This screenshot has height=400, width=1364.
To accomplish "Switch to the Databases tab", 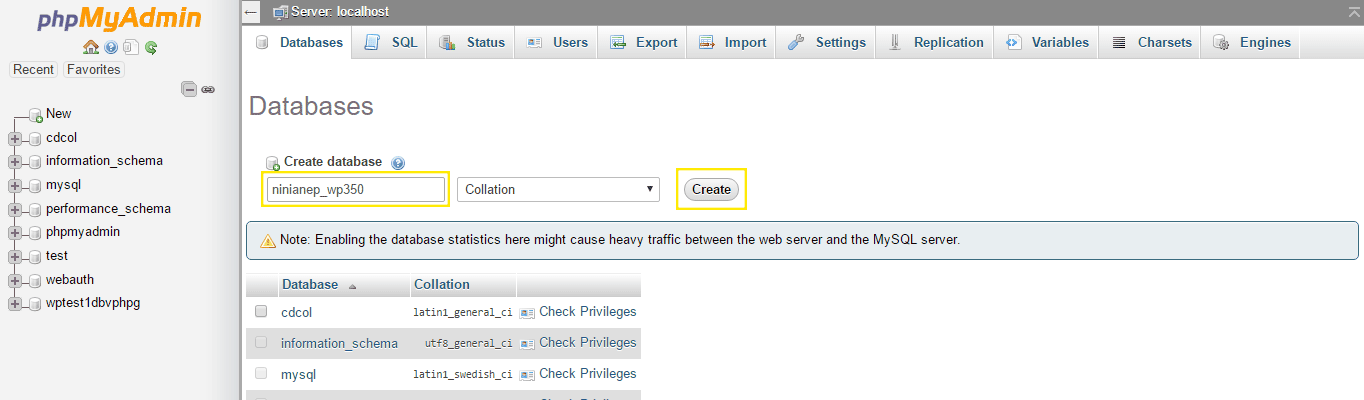I will click(299, 42).
